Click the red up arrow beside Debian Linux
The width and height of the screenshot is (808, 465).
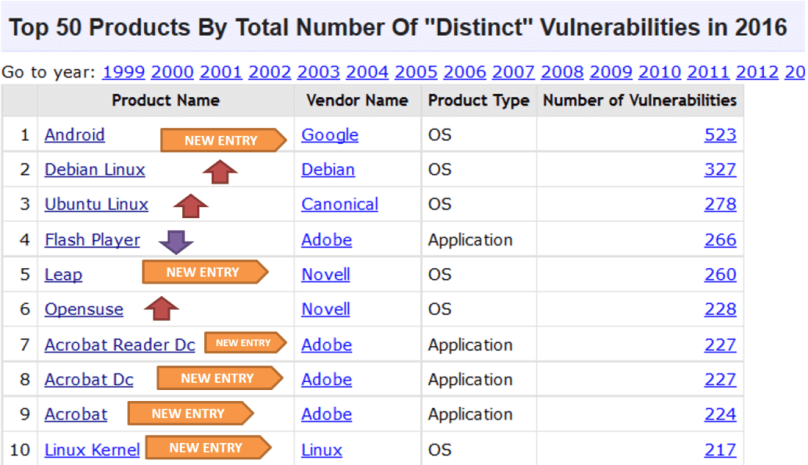point(220,172)
